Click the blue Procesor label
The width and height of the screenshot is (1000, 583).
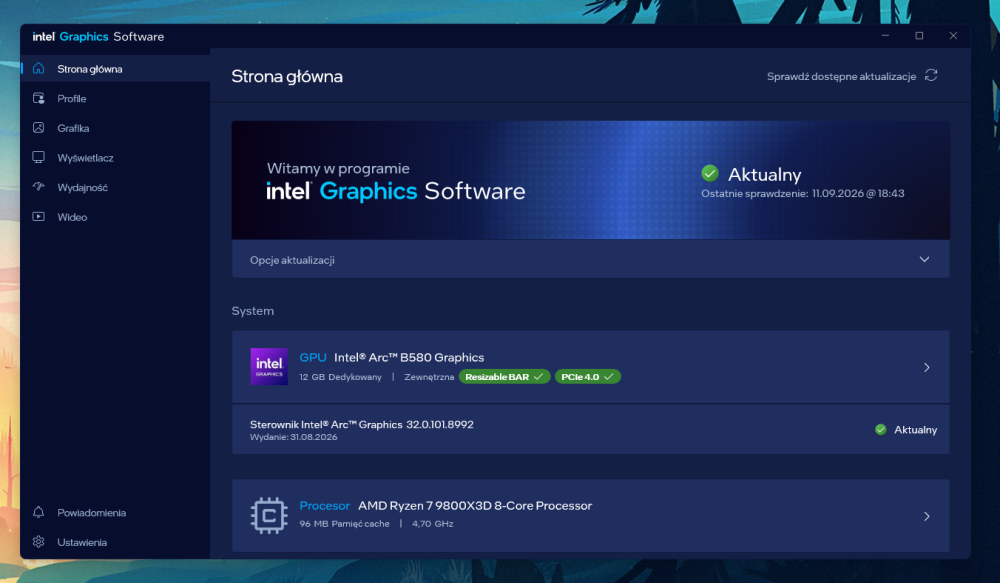pyautogui.click(x=325, y=505)
